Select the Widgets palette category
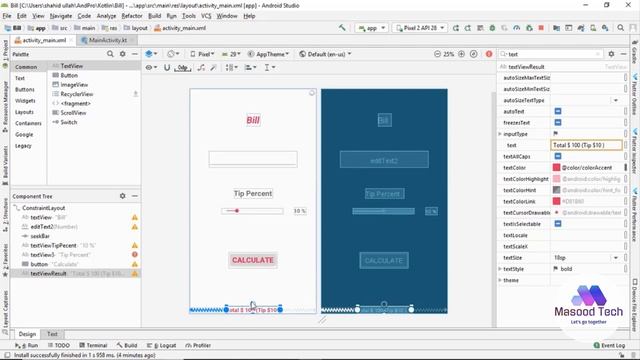 (x=25, y=100)
